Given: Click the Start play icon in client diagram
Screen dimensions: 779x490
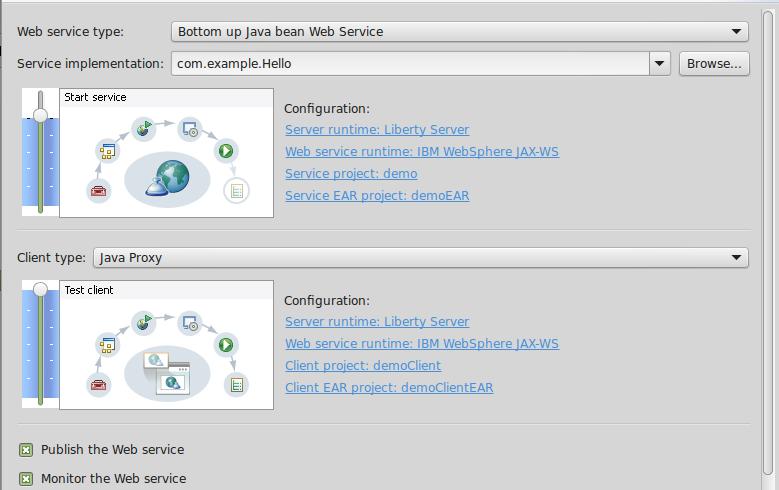Looking at the screenshot, I should click(226, 344).
